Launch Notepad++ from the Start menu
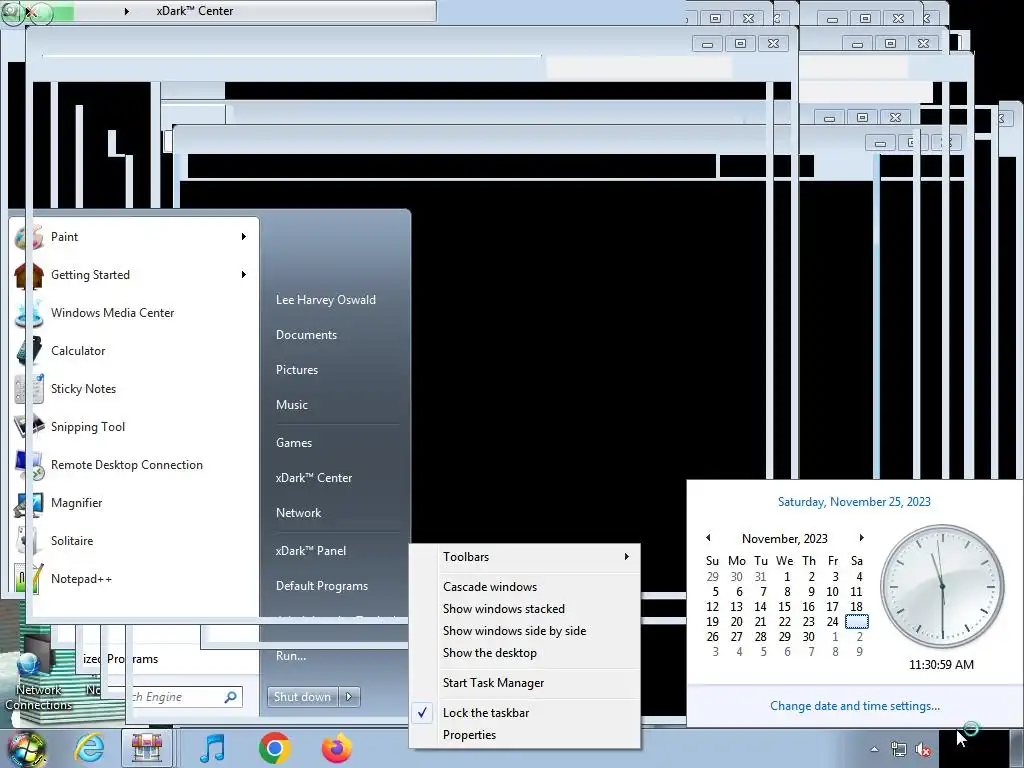Image resolution: width=1024 pixels, height=768 pixels. point(134,578)
